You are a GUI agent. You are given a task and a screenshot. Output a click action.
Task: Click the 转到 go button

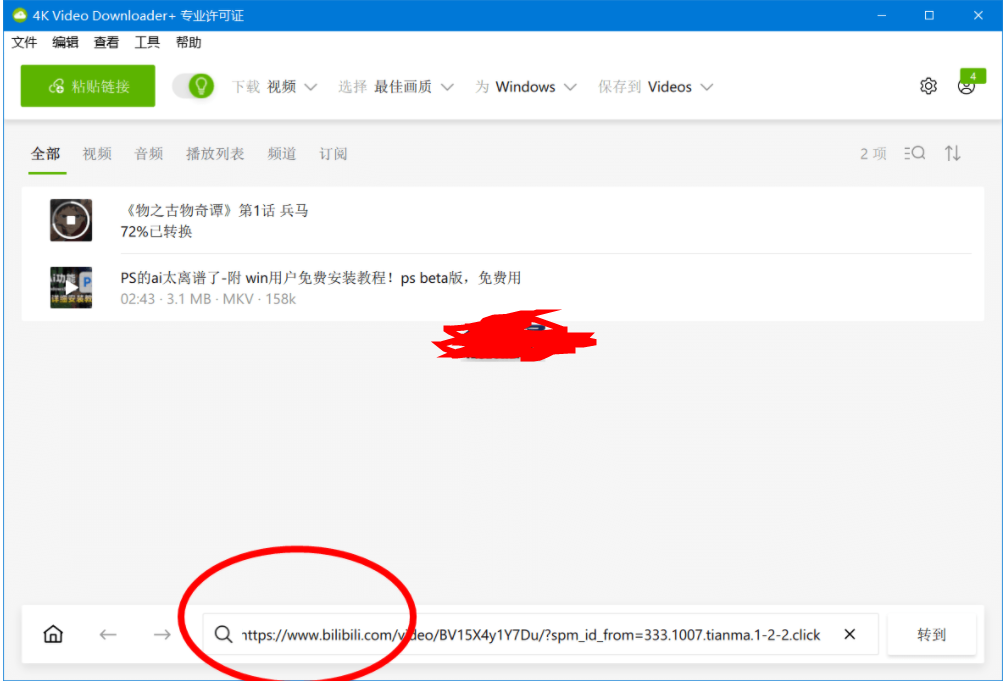click(x=932, y=635)
